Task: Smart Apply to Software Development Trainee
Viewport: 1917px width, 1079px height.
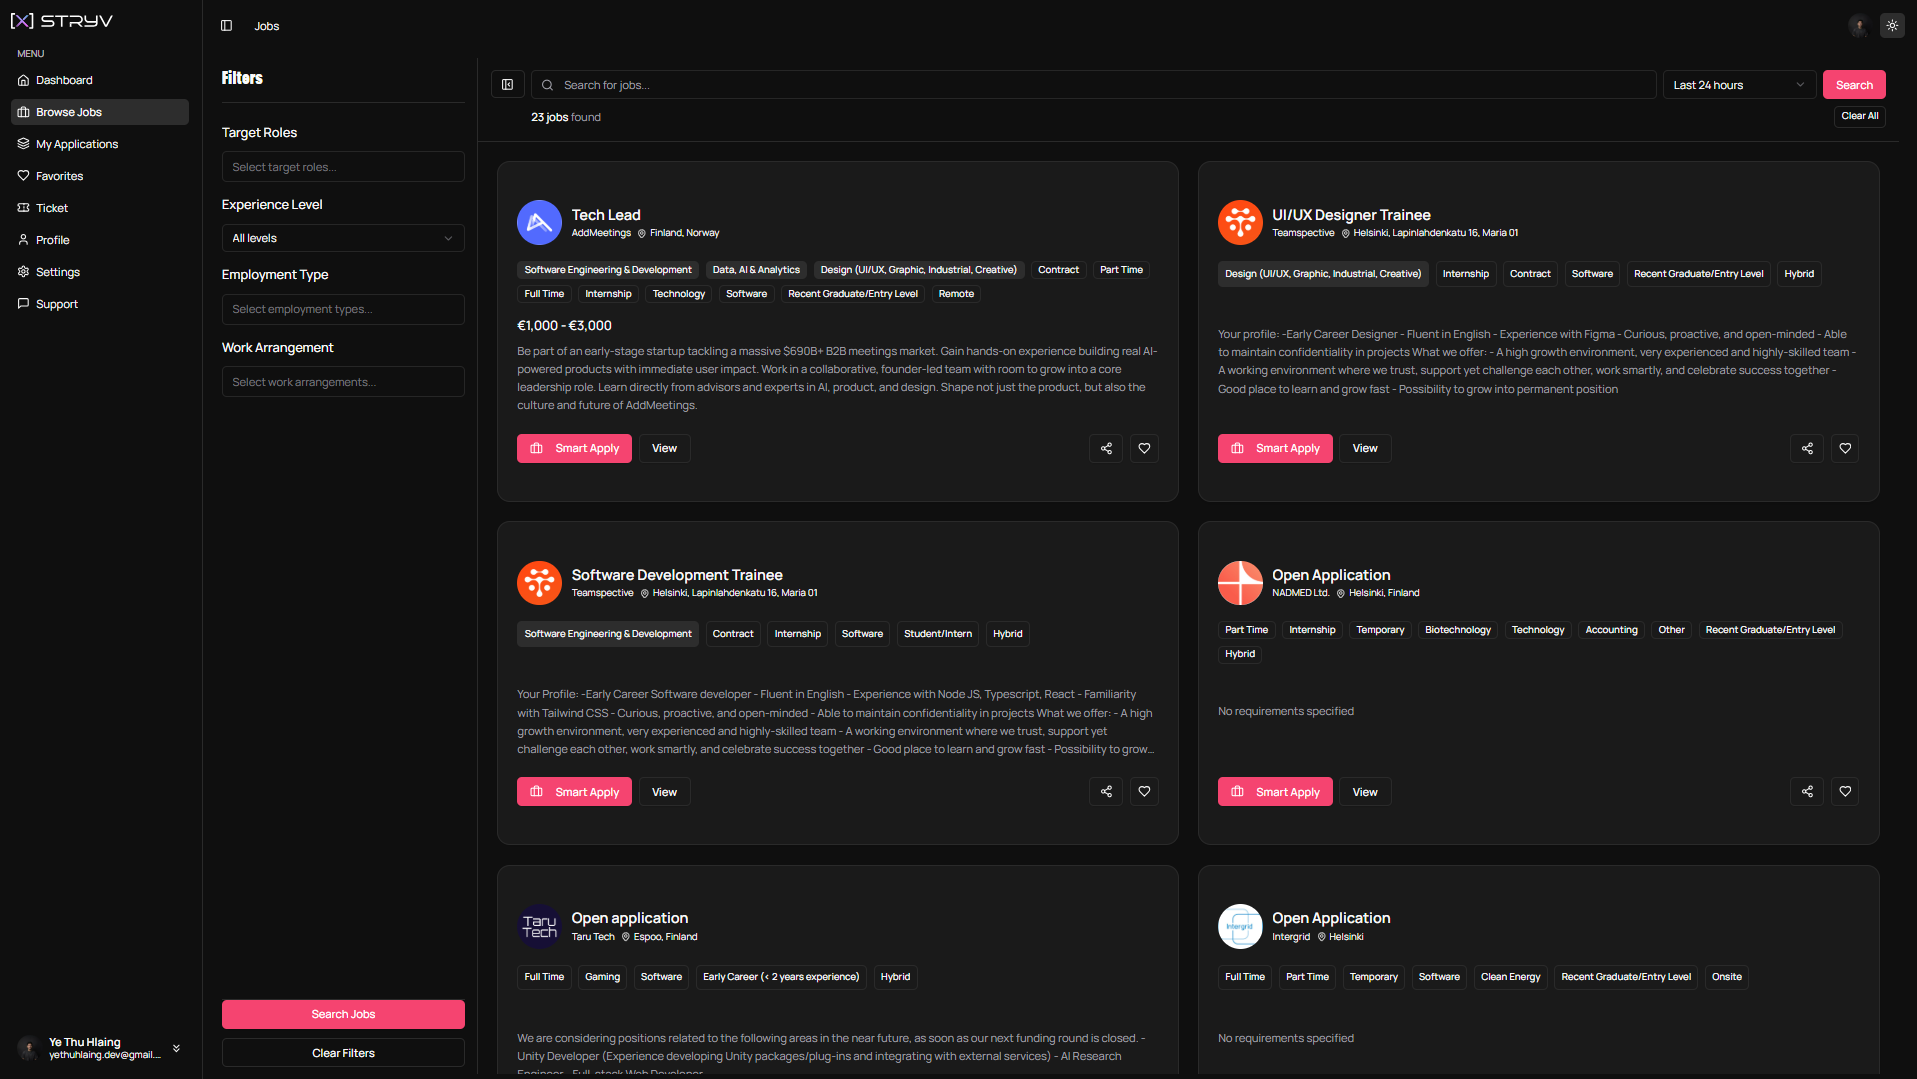Action: 574,792
